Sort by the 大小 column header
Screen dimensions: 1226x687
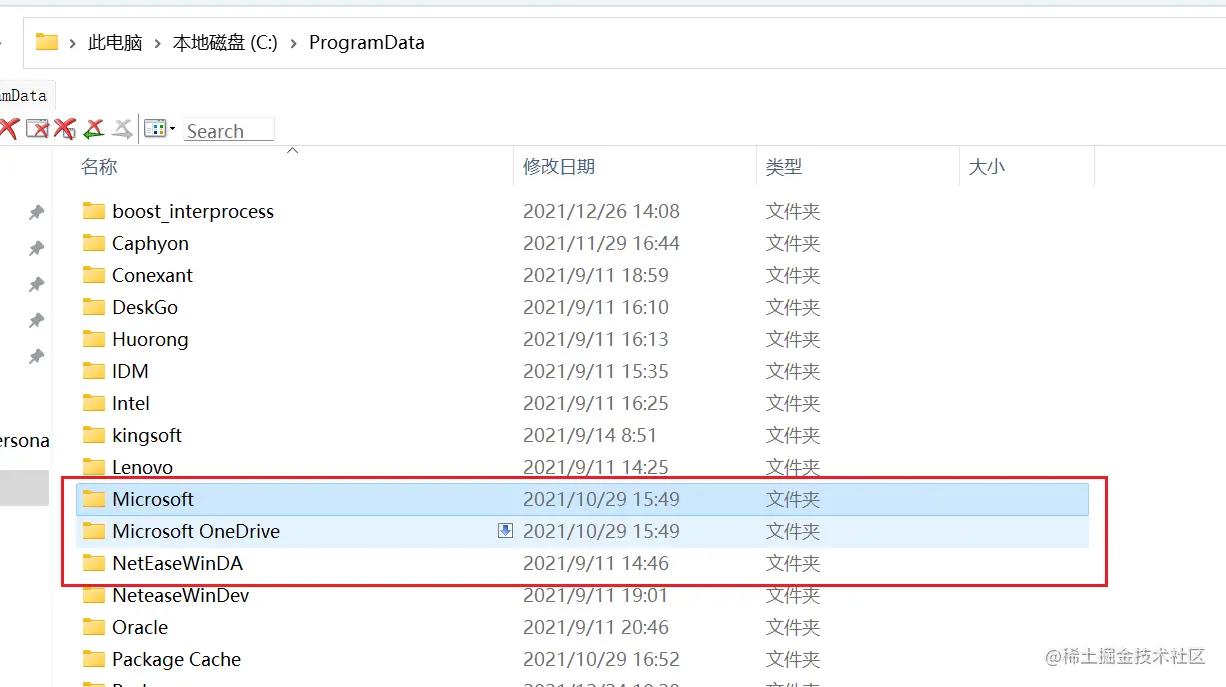coord(987,167)
